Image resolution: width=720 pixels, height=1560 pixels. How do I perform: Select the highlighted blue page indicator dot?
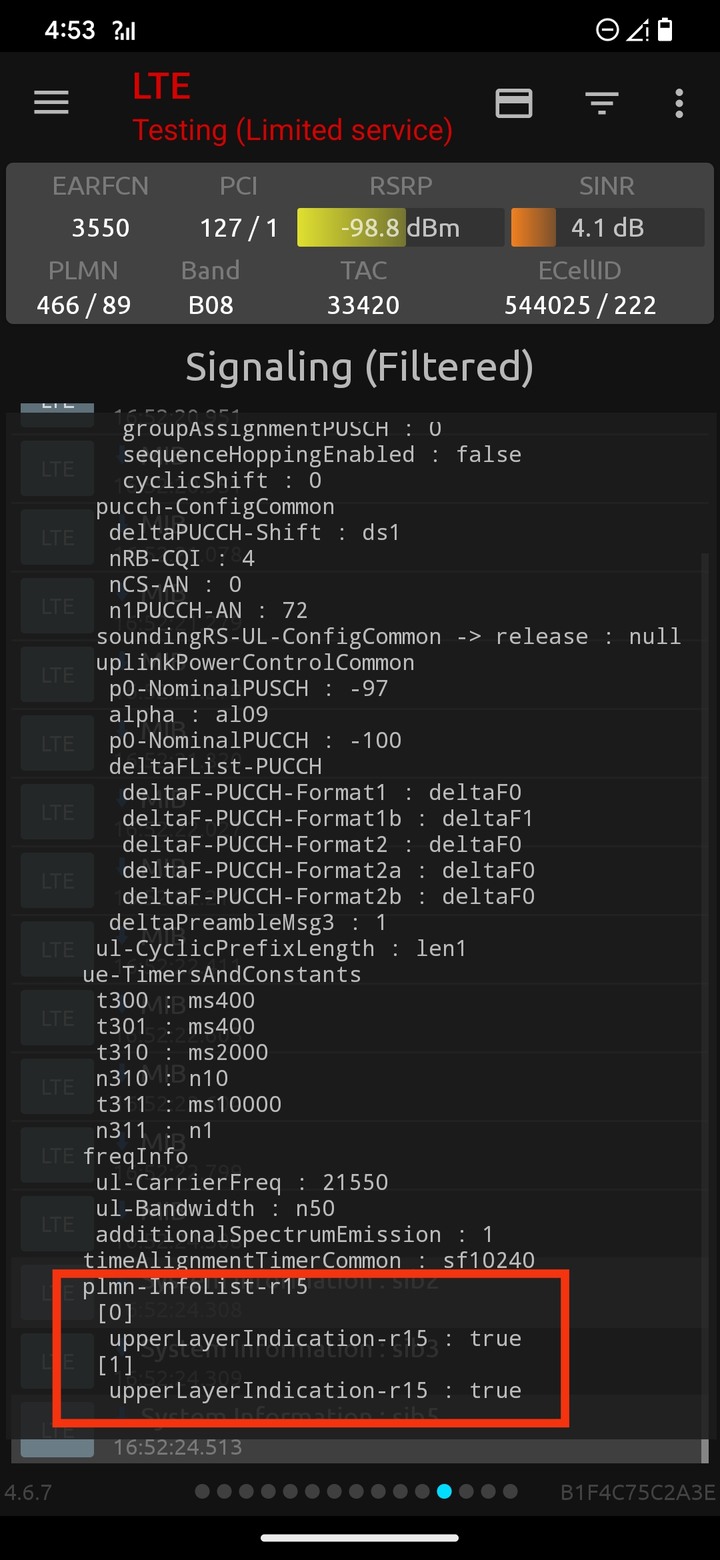coord(444,1491)
